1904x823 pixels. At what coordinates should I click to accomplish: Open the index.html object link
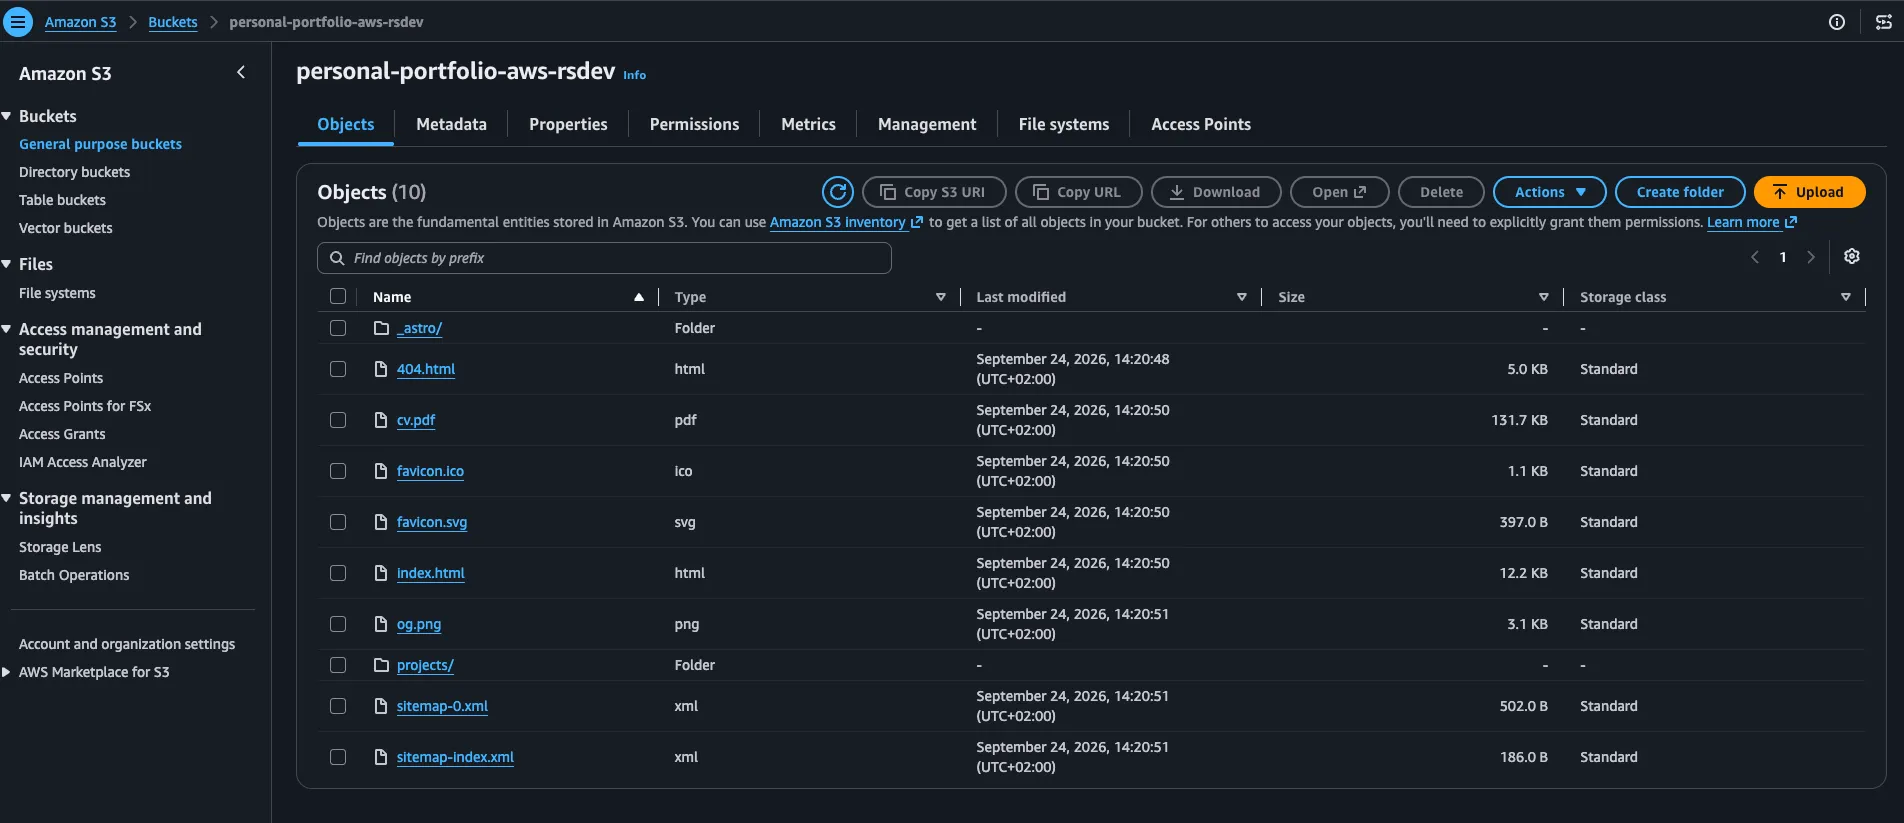pos(431,573)
